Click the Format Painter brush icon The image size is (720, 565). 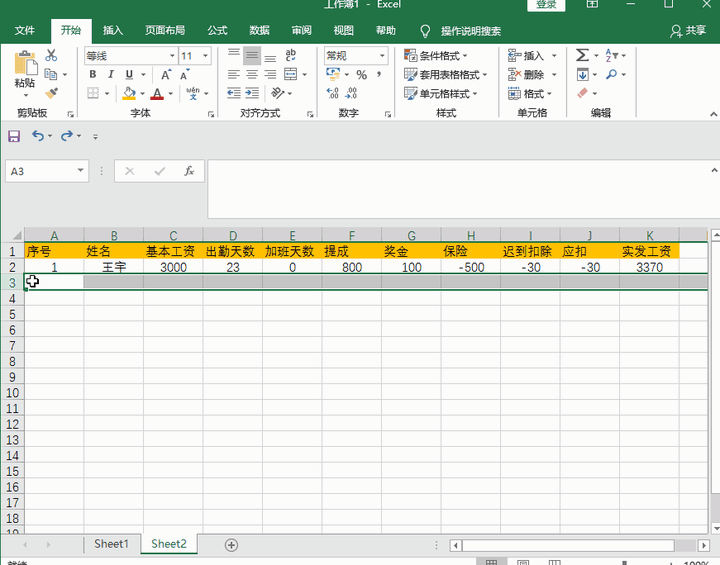[x=51, y=92]
